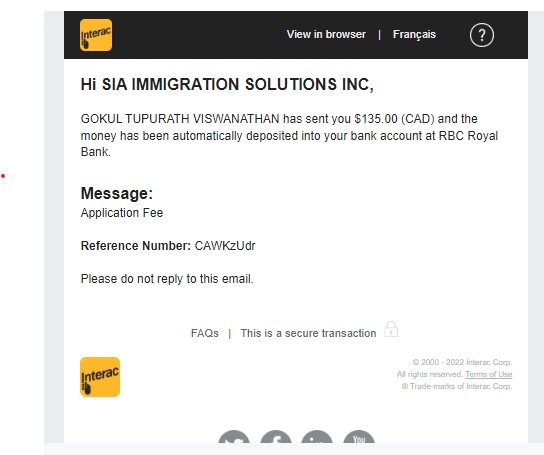Open the FAQs link
This screenshot has height=455, width=544.
pos(205,333)
